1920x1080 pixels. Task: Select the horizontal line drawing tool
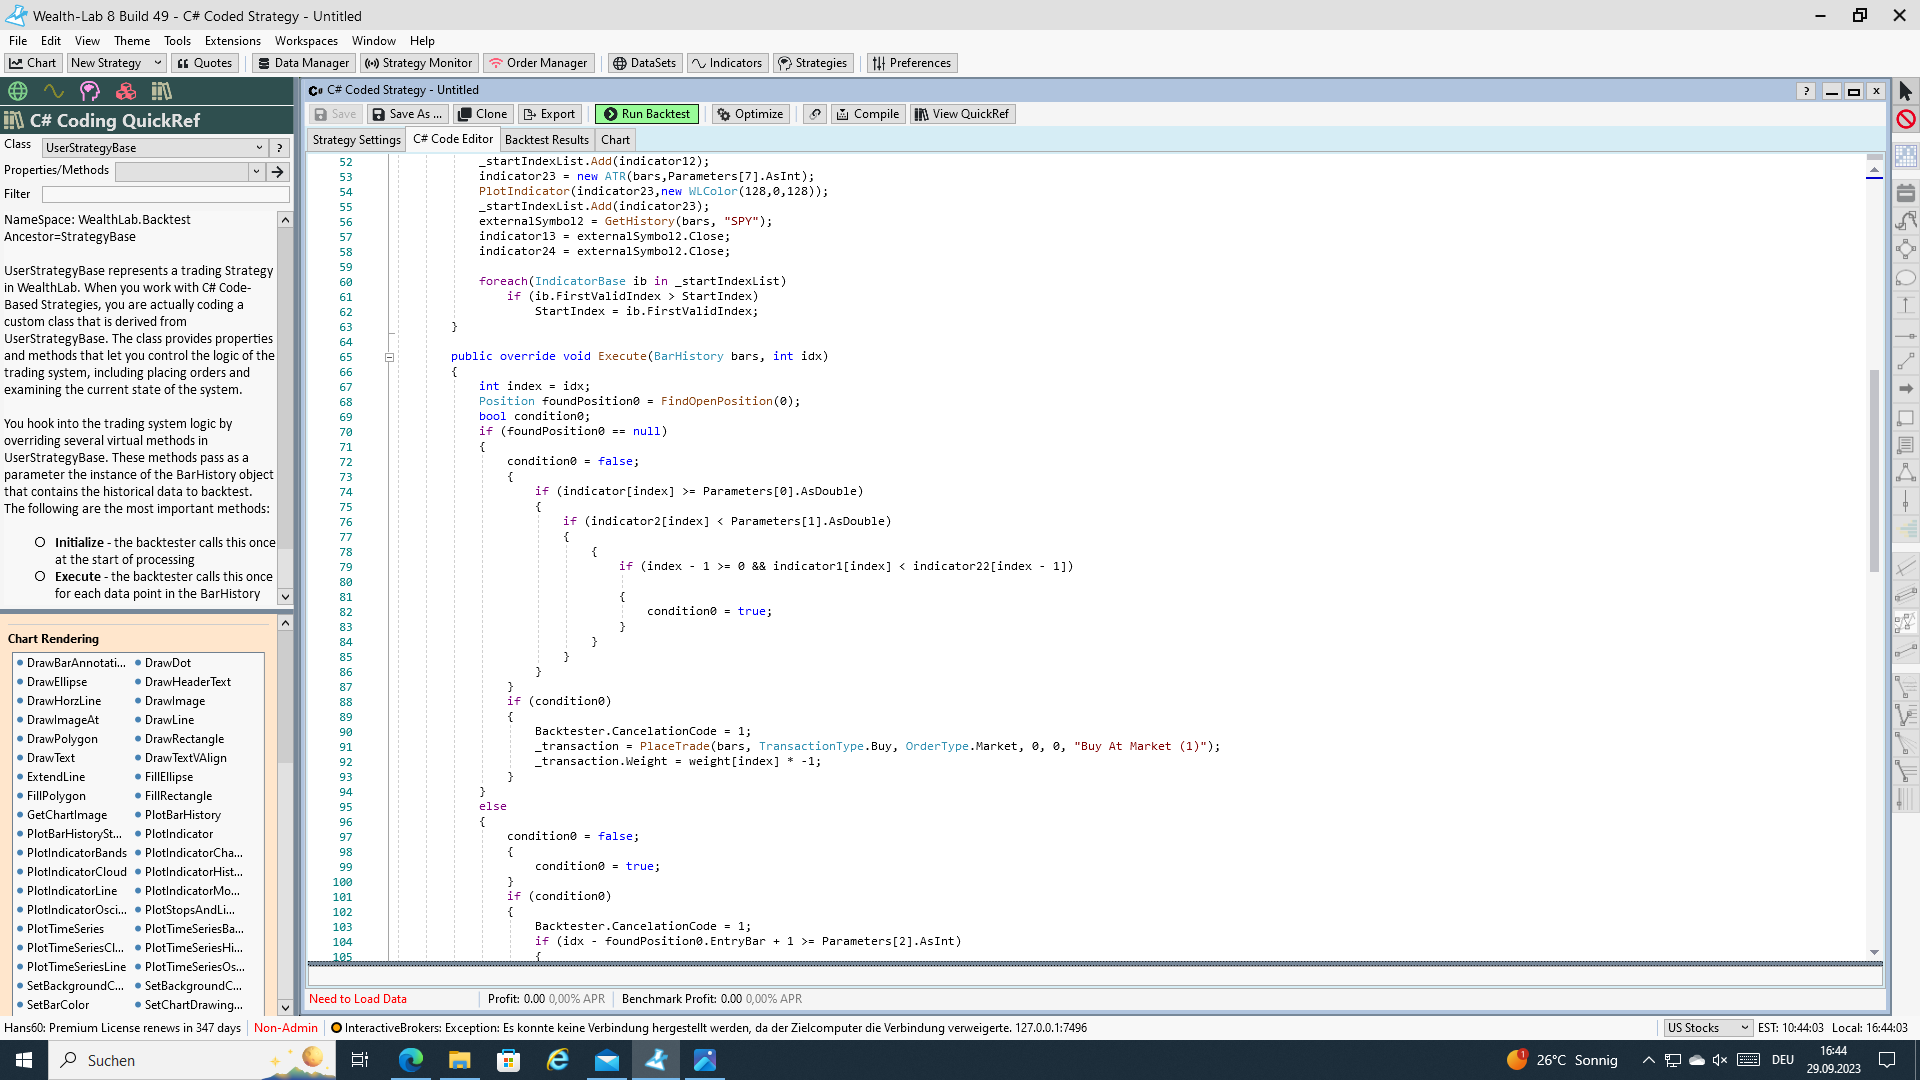pyautogui.click(x=1905, y=336)
